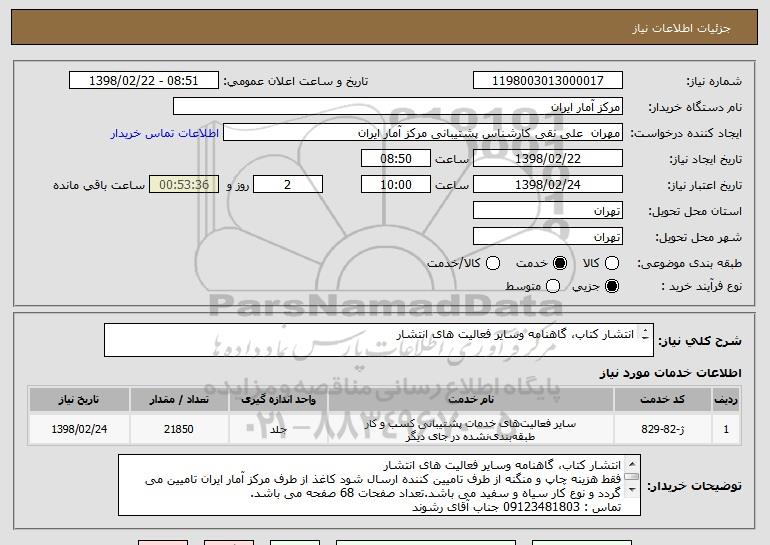Click the نام دستگاه خریدار field

click(398, 107)
